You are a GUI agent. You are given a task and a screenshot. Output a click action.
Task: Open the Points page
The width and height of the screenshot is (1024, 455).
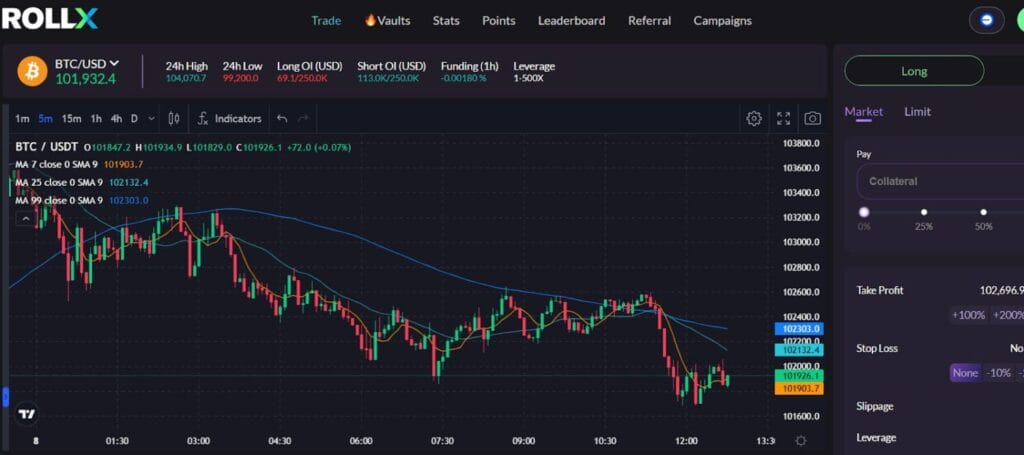[498, 21]
